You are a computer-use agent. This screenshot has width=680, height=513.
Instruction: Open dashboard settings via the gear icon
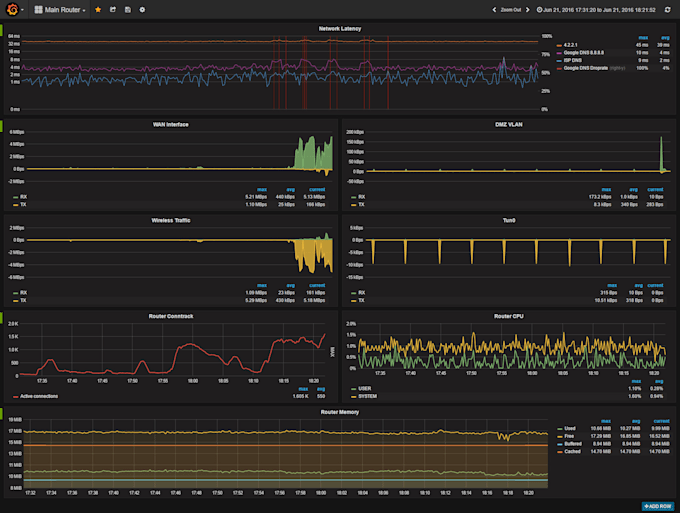click(x=142, y=10)
